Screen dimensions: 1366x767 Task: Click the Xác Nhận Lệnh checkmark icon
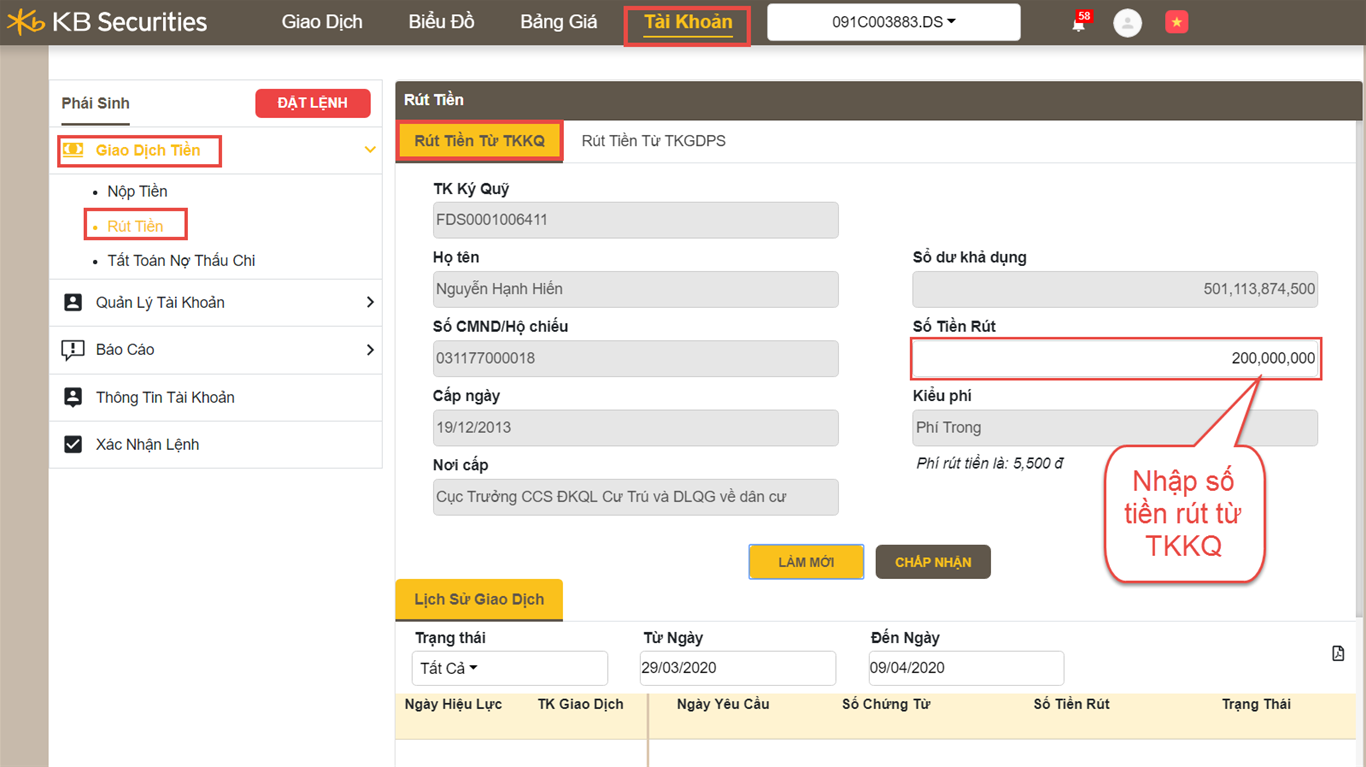pyautogui.click(x=73, y=444)
